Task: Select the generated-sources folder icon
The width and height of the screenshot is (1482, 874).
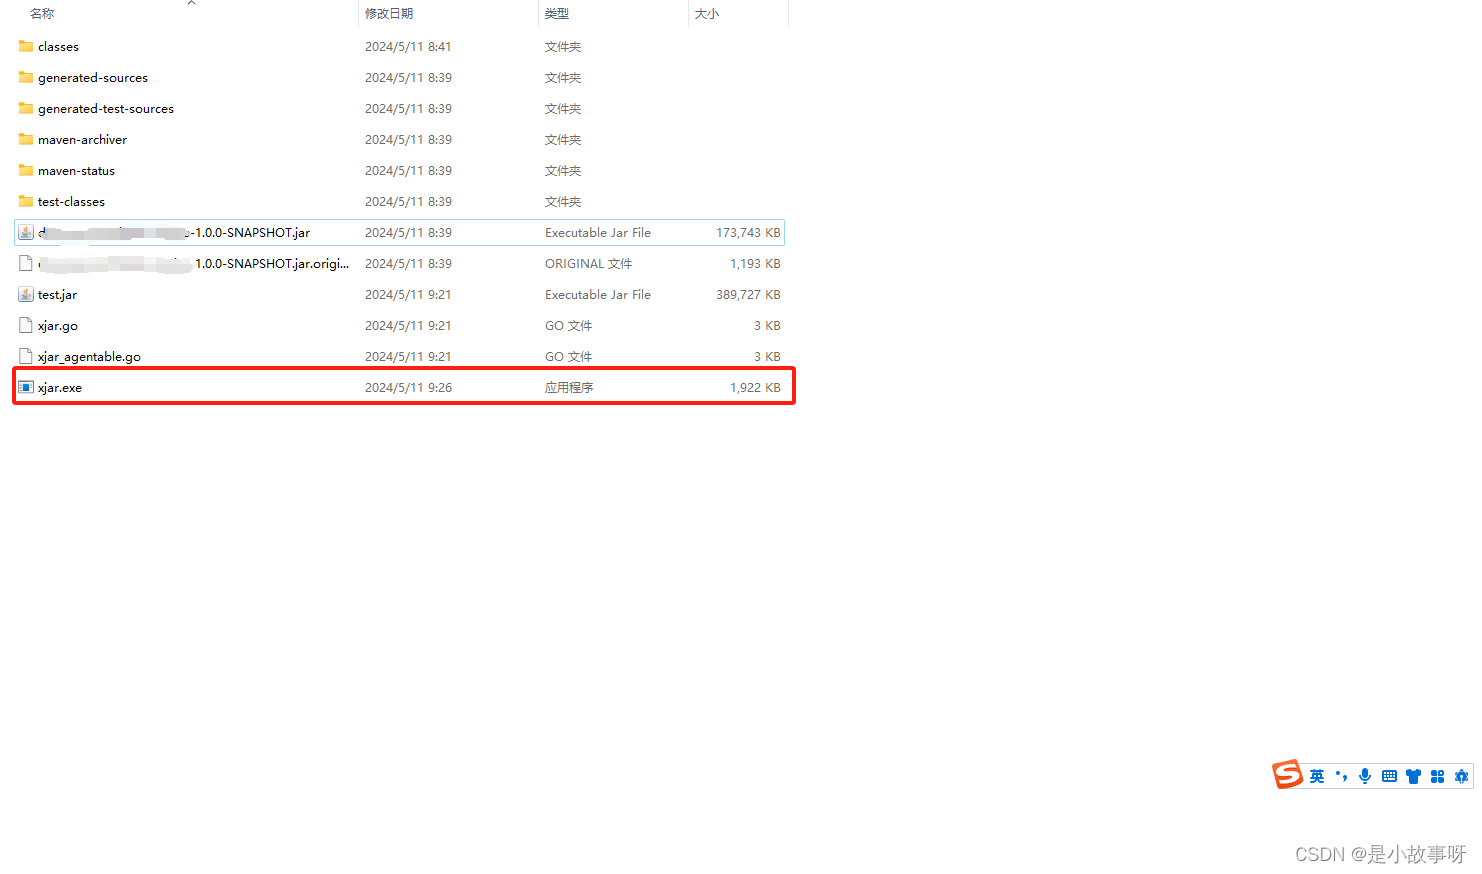Action: 26,77
